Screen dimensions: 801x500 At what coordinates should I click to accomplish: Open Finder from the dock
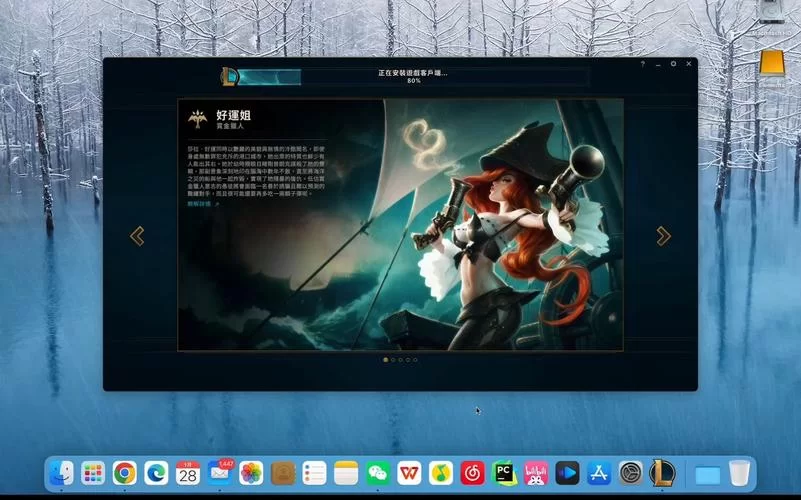tap(61, 473)
